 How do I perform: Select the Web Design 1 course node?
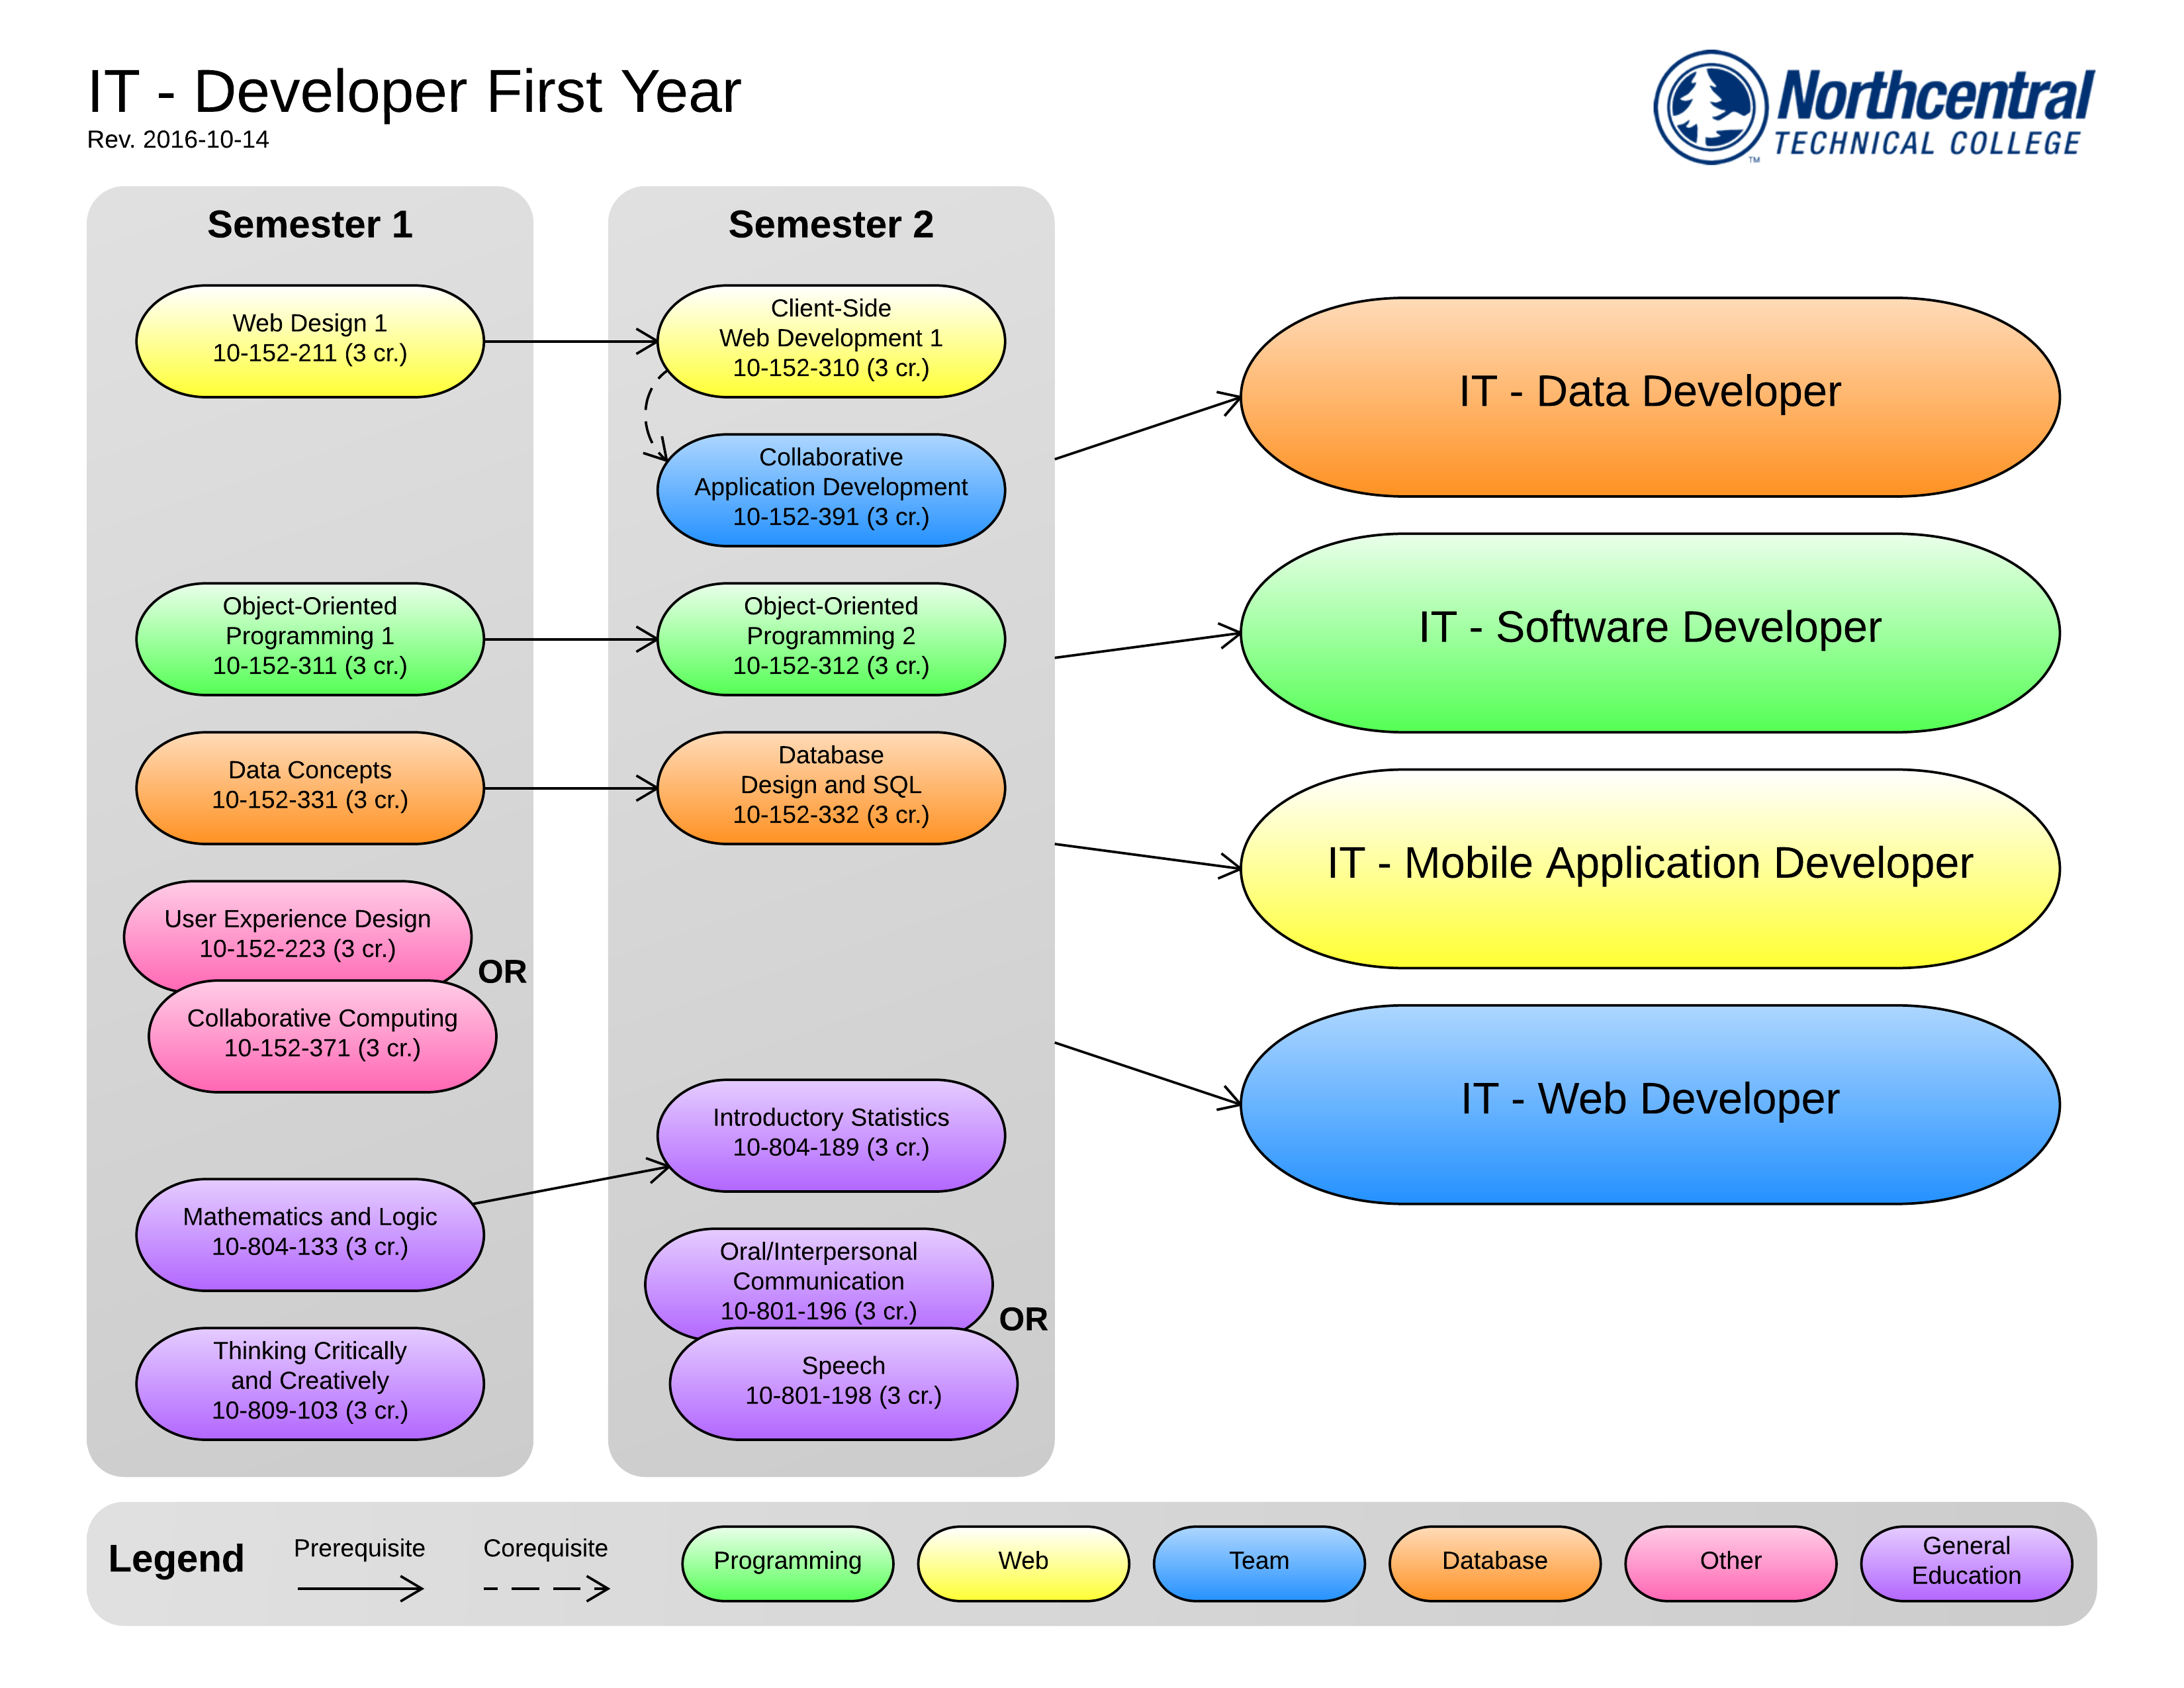(x=309, y=341)
